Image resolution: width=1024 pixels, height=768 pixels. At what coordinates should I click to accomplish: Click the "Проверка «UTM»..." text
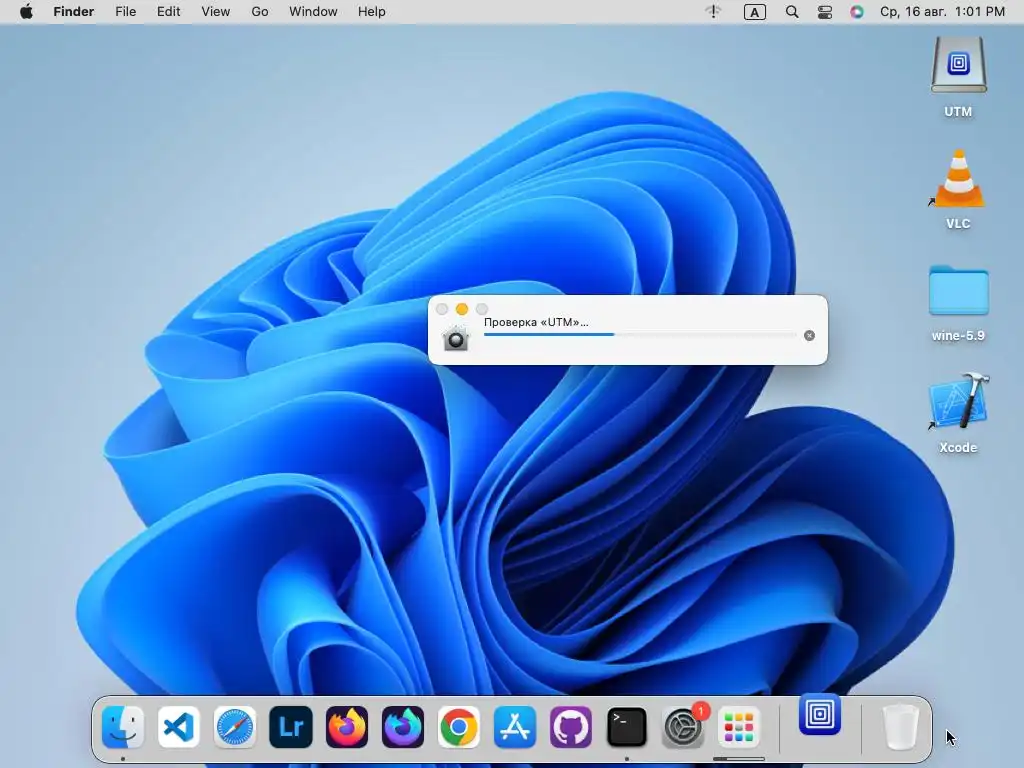[536, 322]
